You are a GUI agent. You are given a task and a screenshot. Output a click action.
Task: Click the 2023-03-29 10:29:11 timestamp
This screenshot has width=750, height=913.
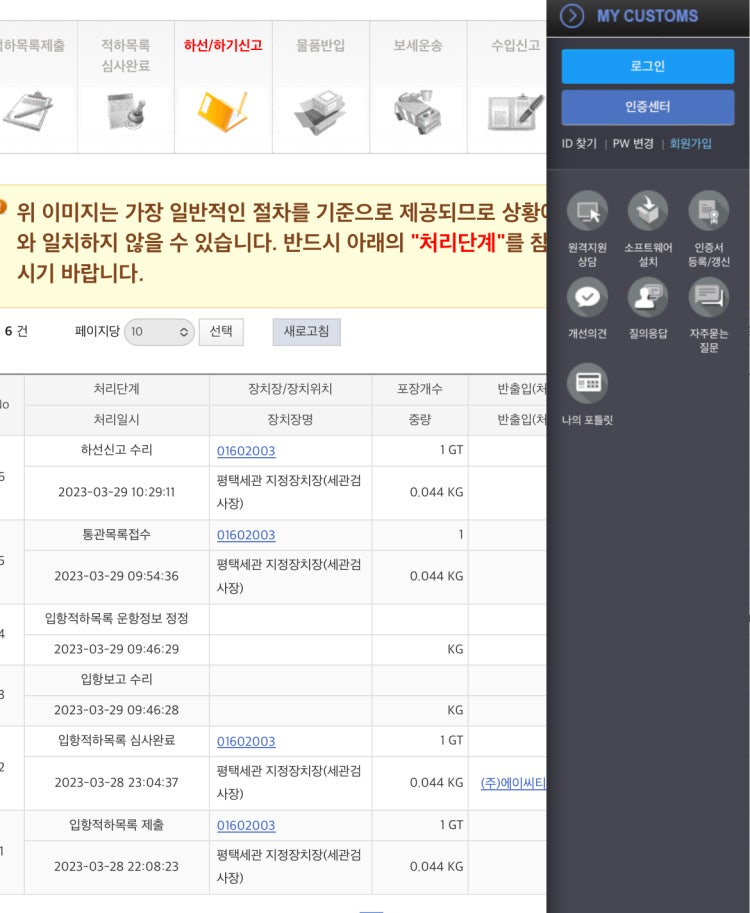click(116, 493)
